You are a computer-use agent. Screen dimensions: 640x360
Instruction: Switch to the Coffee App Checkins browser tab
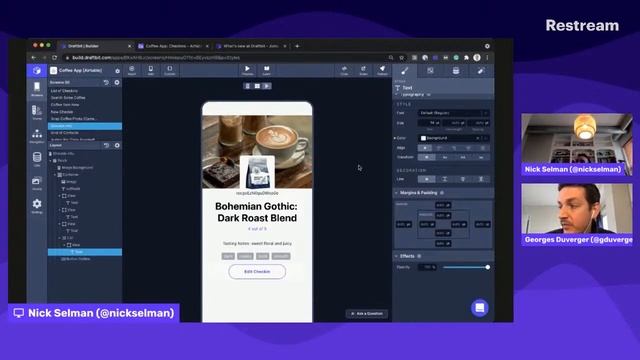173,46
